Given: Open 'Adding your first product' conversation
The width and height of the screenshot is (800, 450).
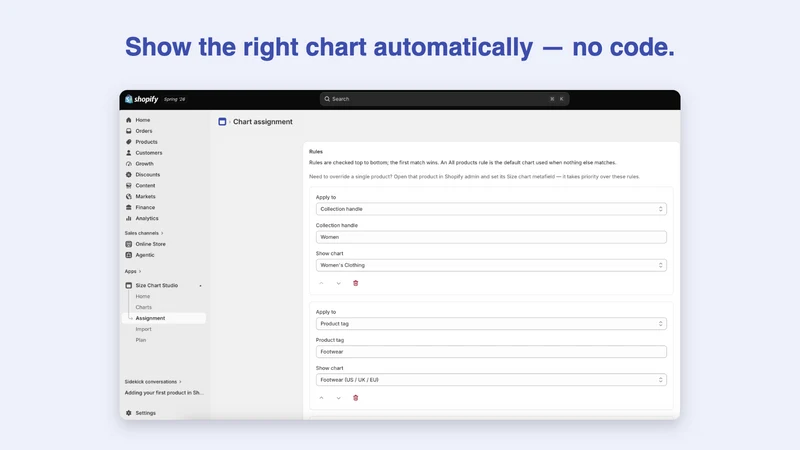Looking at the screenshot, I should pyautogui.click(x=164, y=393).
